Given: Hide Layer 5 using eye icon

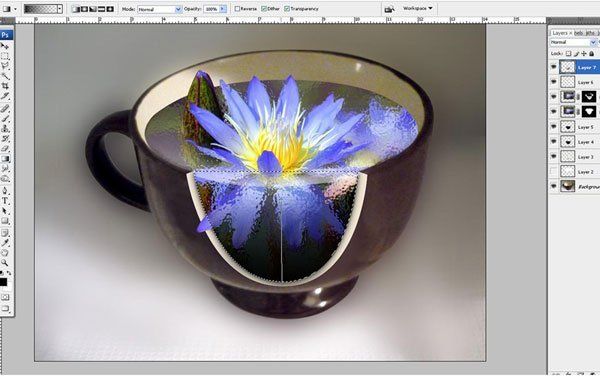Looking at the screenshot, I should pos(554,127).
